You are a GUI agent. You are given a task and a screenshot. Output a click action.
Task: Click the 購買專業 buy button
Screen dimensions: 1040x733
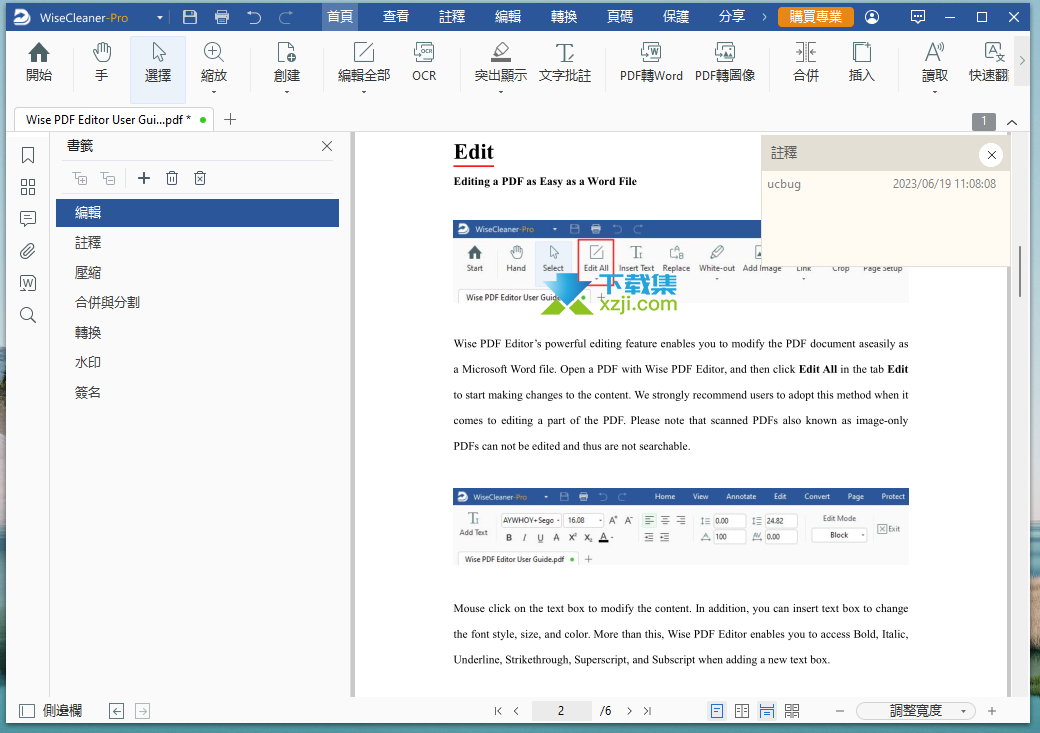[x=816, y=17]
